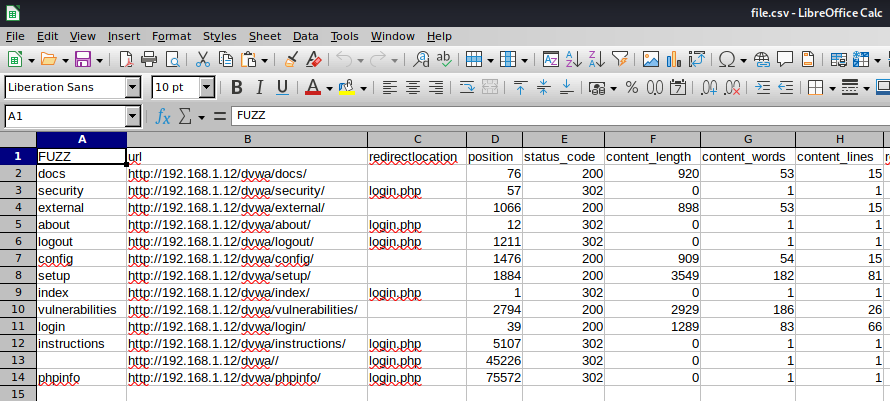This screenshot has width=890, height=401.
Task: Click the Clone Formatting paintbrush icon
Action: point(291,60)
